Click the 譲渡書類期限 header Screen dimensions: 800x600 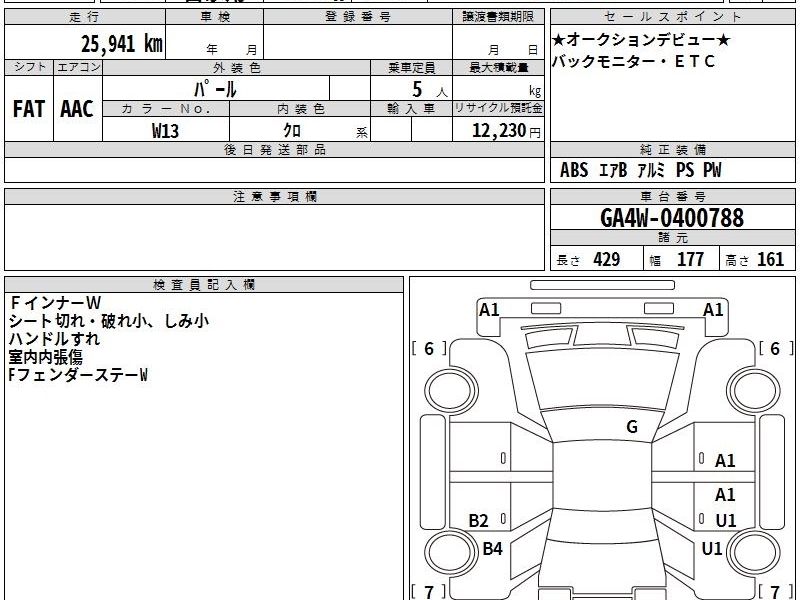point(498,17)
